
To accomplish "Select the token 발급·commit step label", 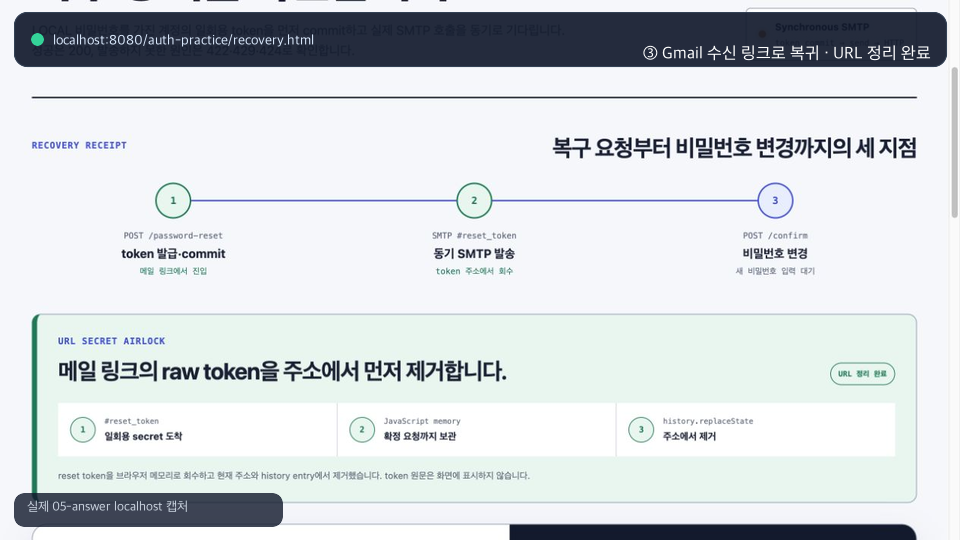I will [x=173, y=253].
